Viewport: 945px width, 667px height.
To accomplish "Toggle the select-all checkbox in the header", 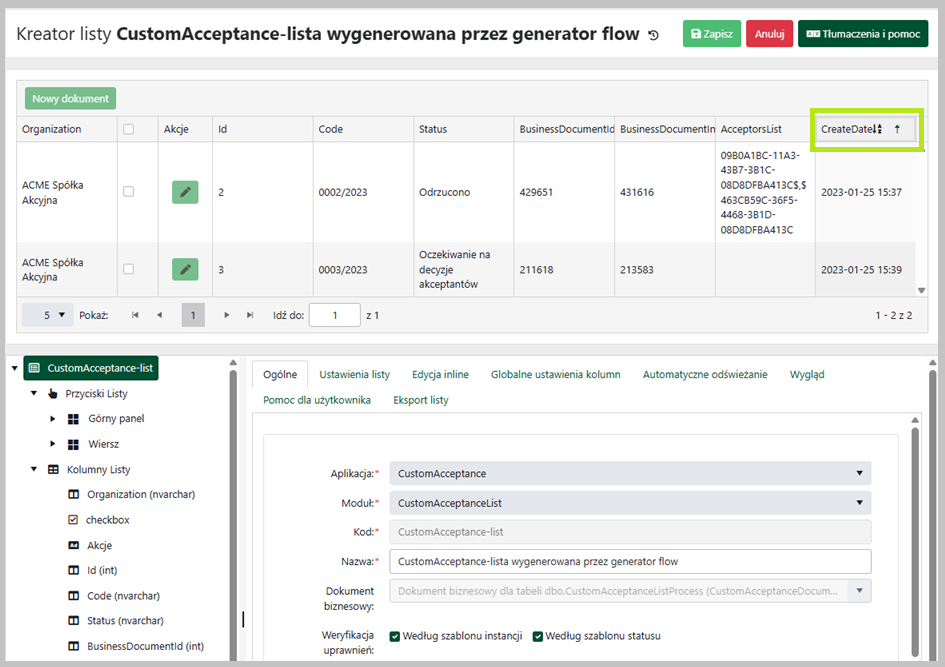I will 128,129.
